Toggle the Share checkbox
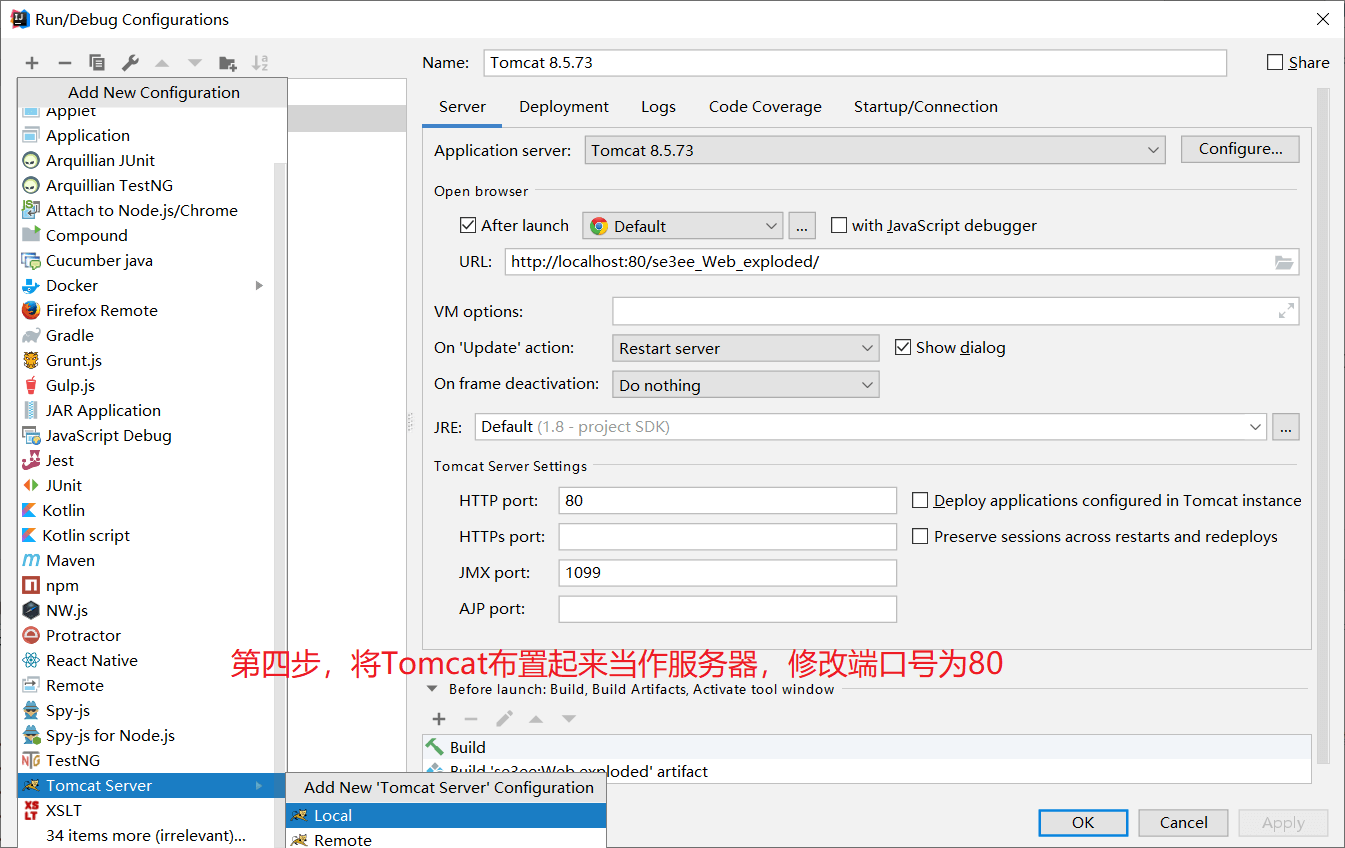 pos(1275,62)
